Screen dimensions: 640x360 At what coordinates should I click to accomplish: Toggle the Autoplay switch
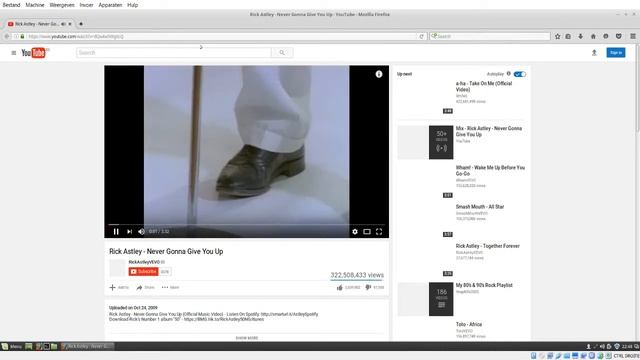tap(520, 74)
